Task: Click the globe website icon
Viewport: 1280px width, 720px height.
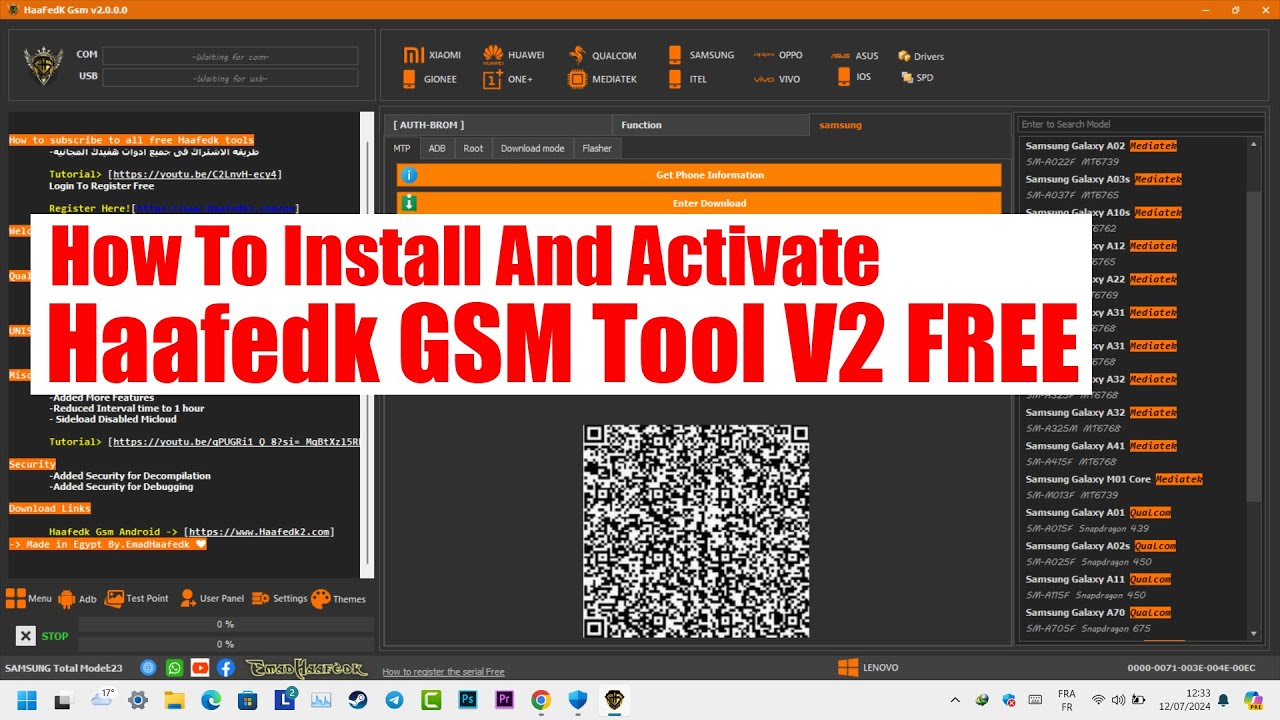Action: click(149, 667)
